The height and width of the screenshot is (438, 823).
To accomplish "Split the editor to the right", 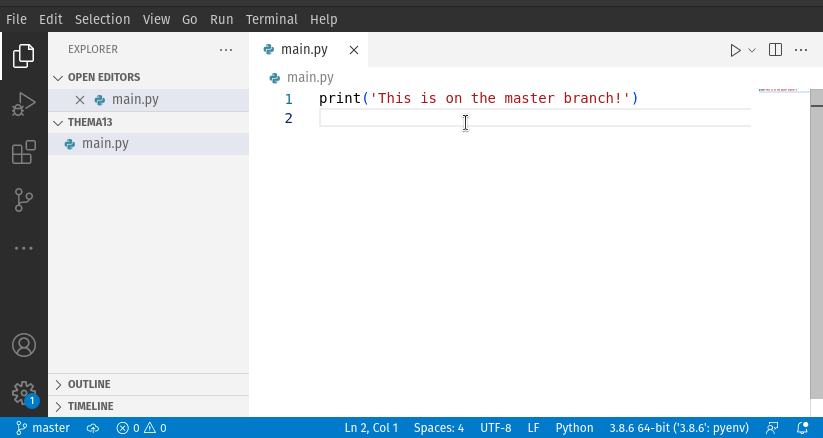I will (775, 50).
